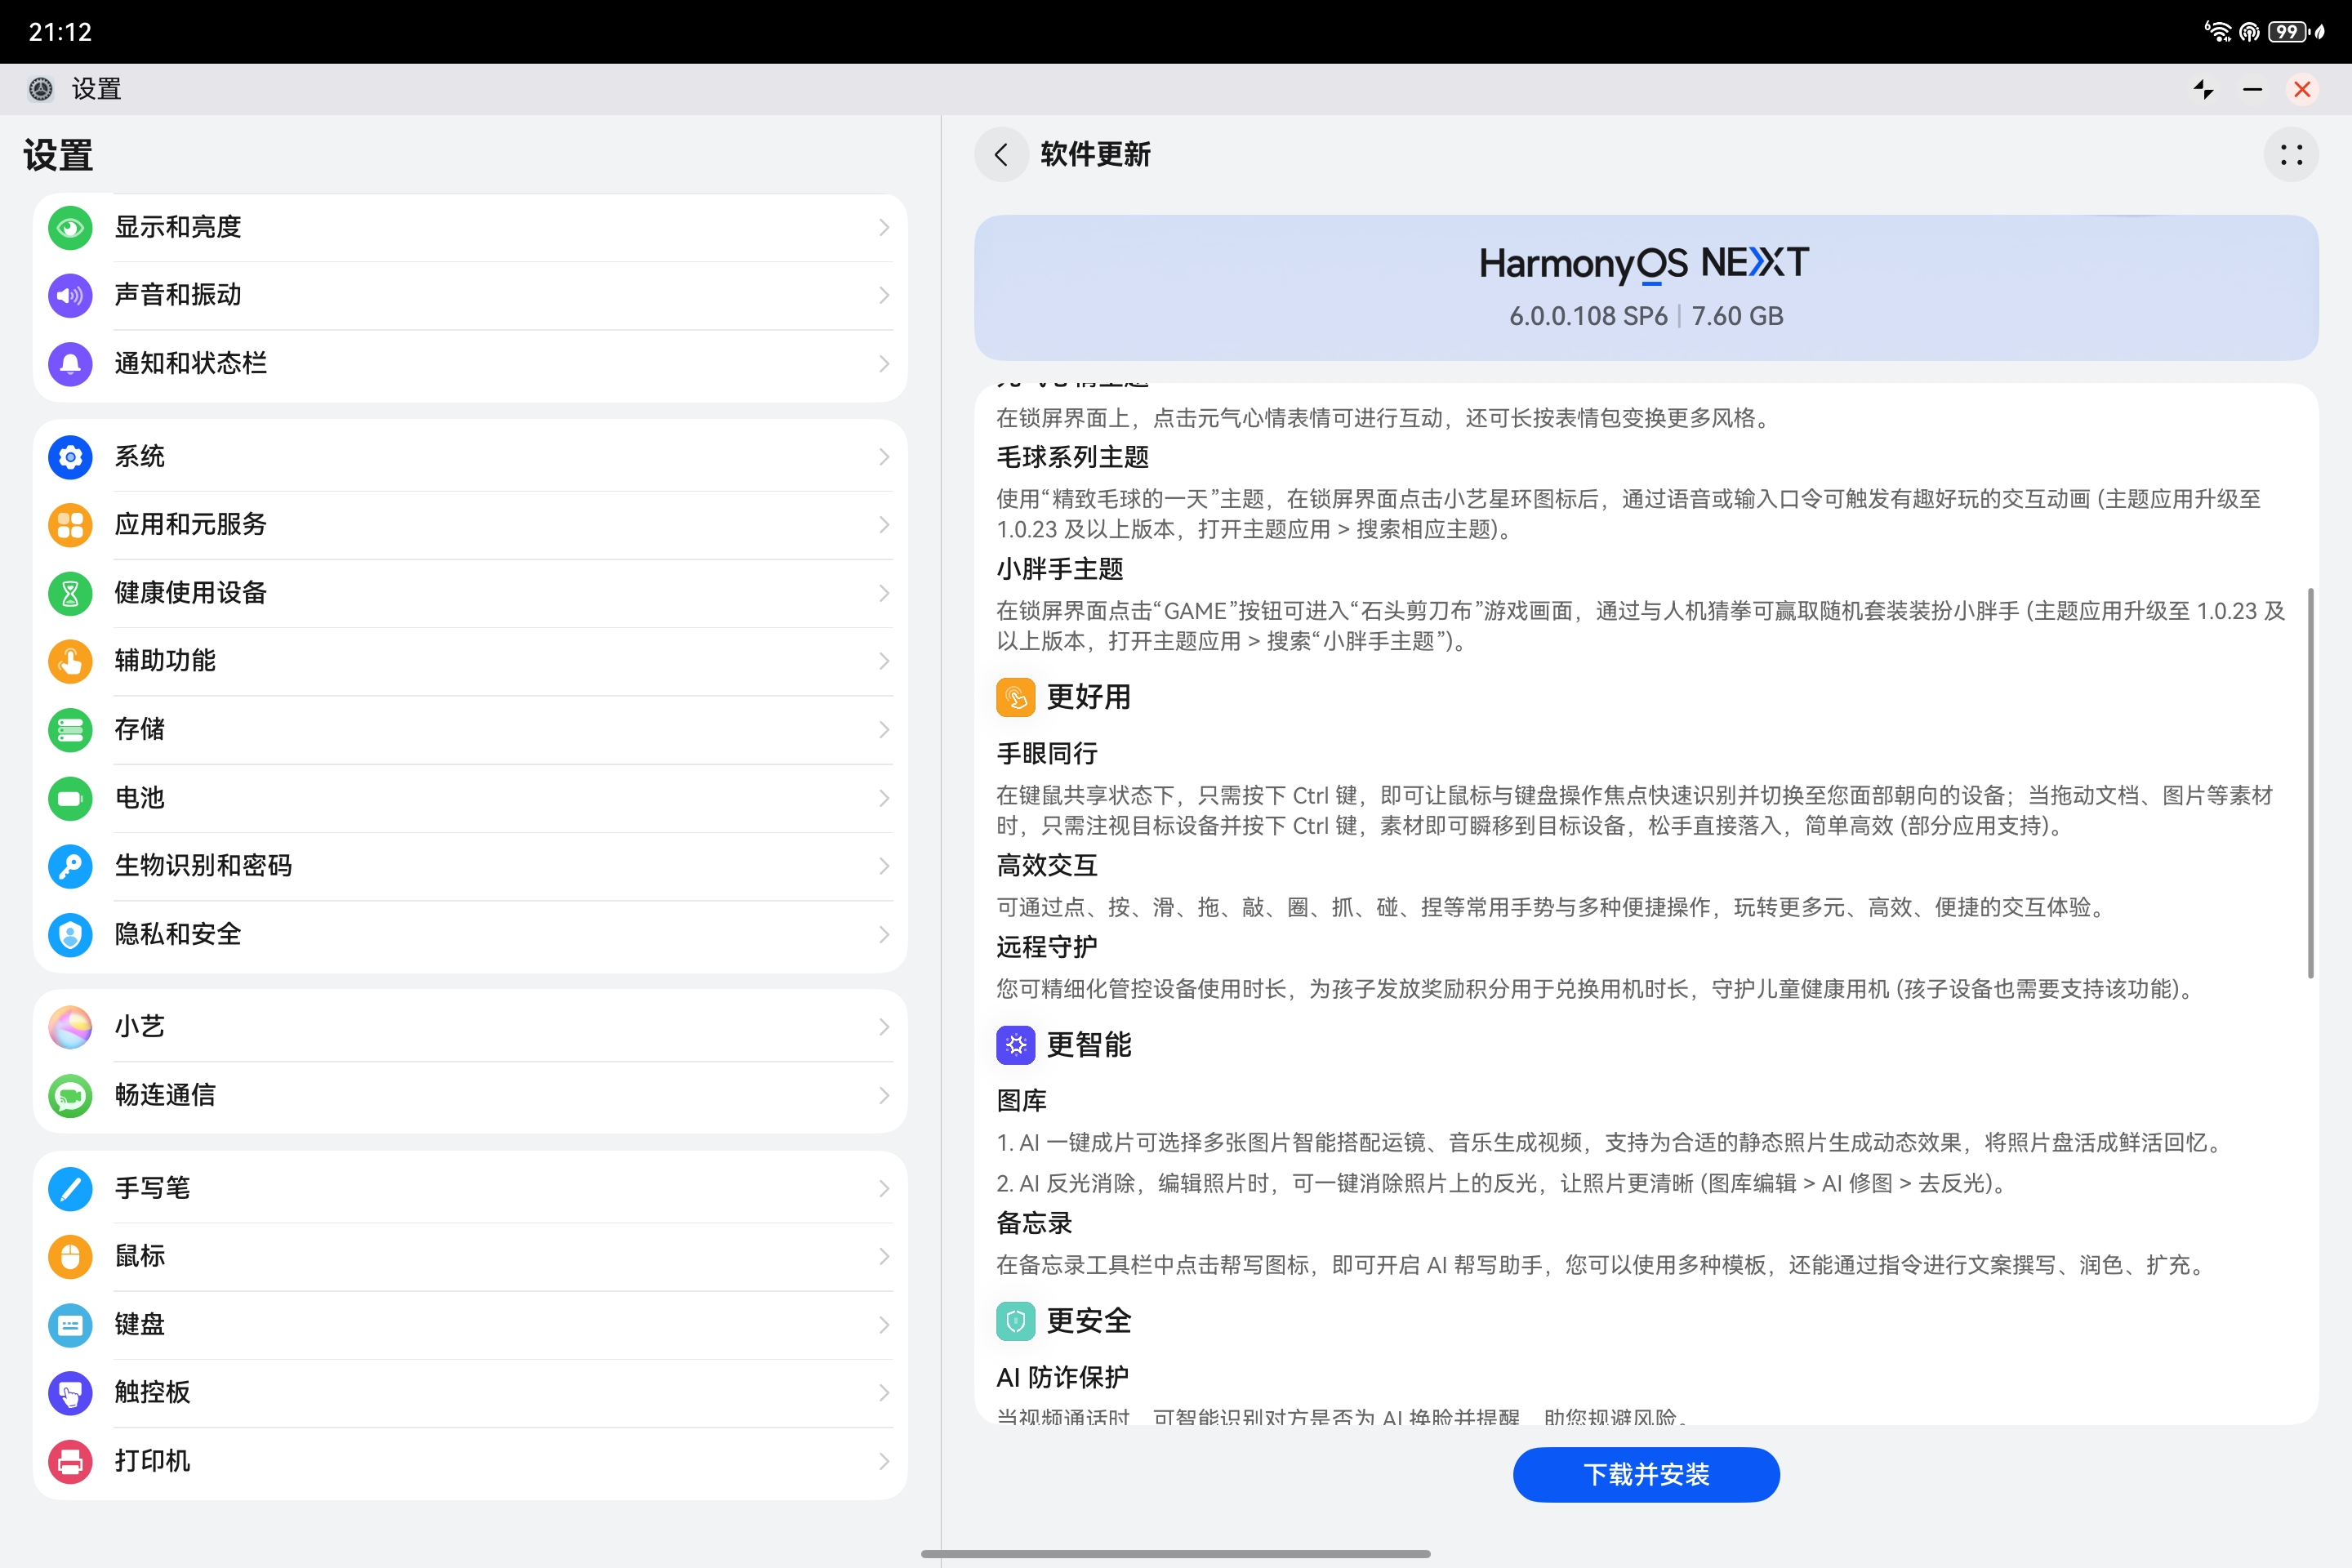Select 应用和元服务 in settings list
The height and width of the screenshot is (1568, 2352).
click(190, 525)
